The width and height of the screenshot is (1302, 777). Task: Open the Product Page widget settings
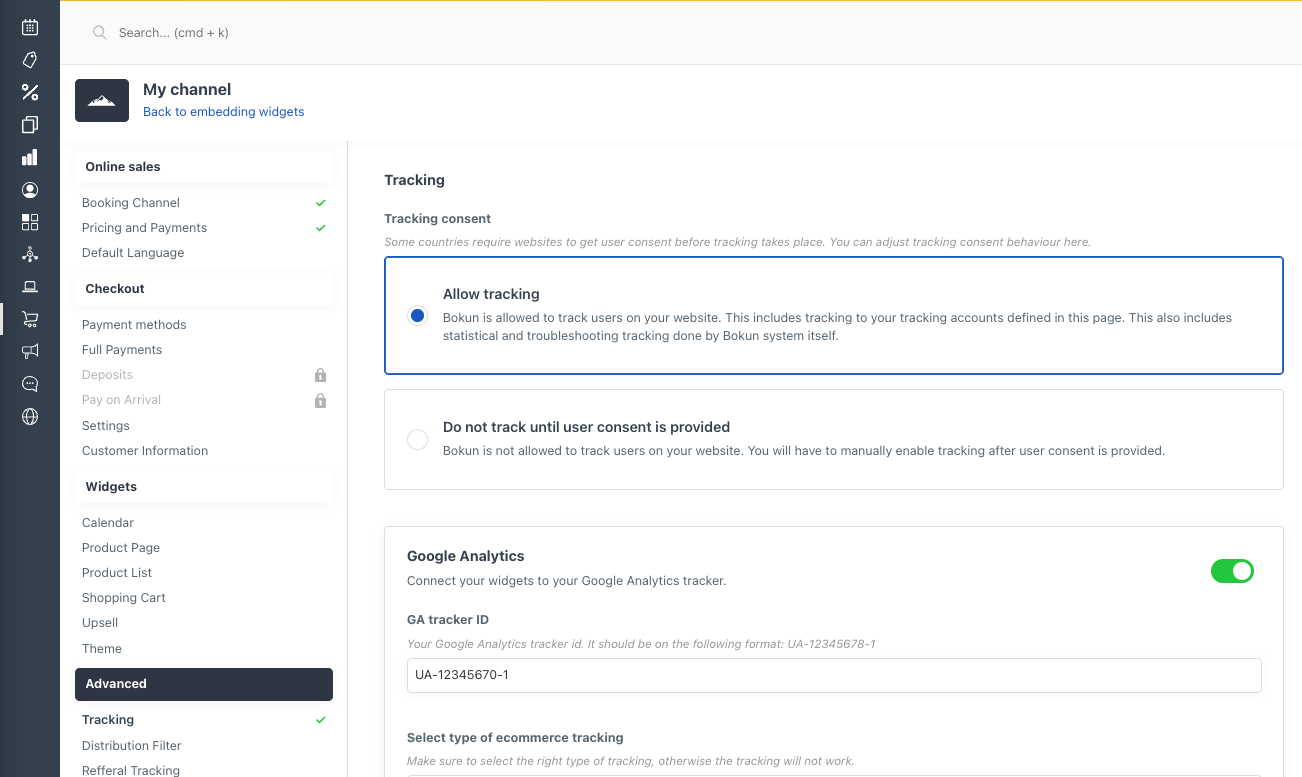[121, 548]
